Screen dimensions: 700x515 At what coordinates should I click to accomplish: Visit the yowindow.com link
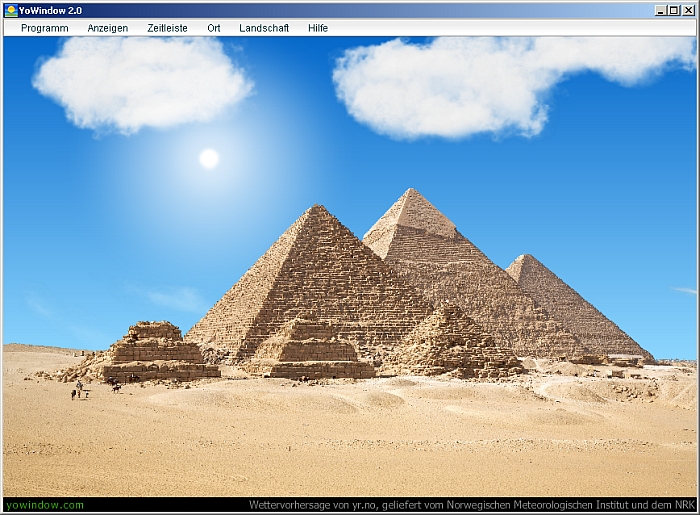point(45,505)
